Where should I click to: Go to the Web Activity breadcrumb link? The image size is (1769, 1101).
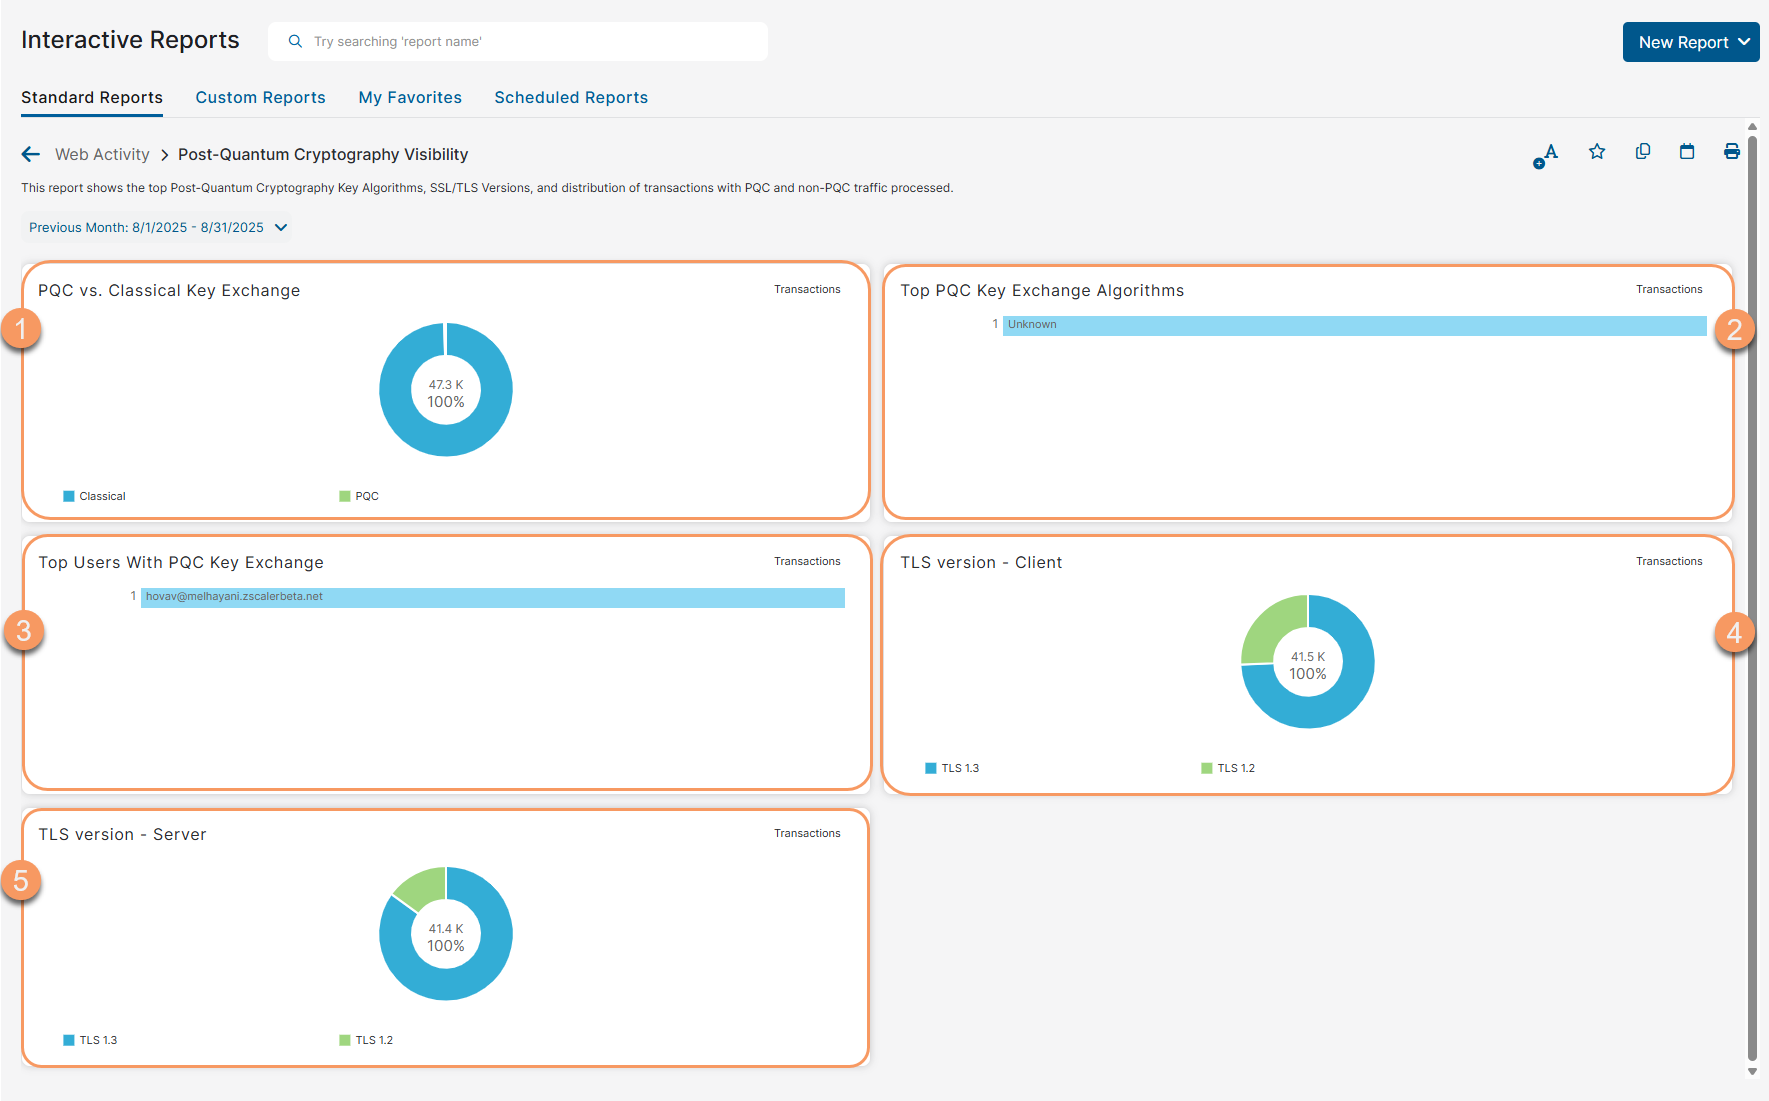102,154
